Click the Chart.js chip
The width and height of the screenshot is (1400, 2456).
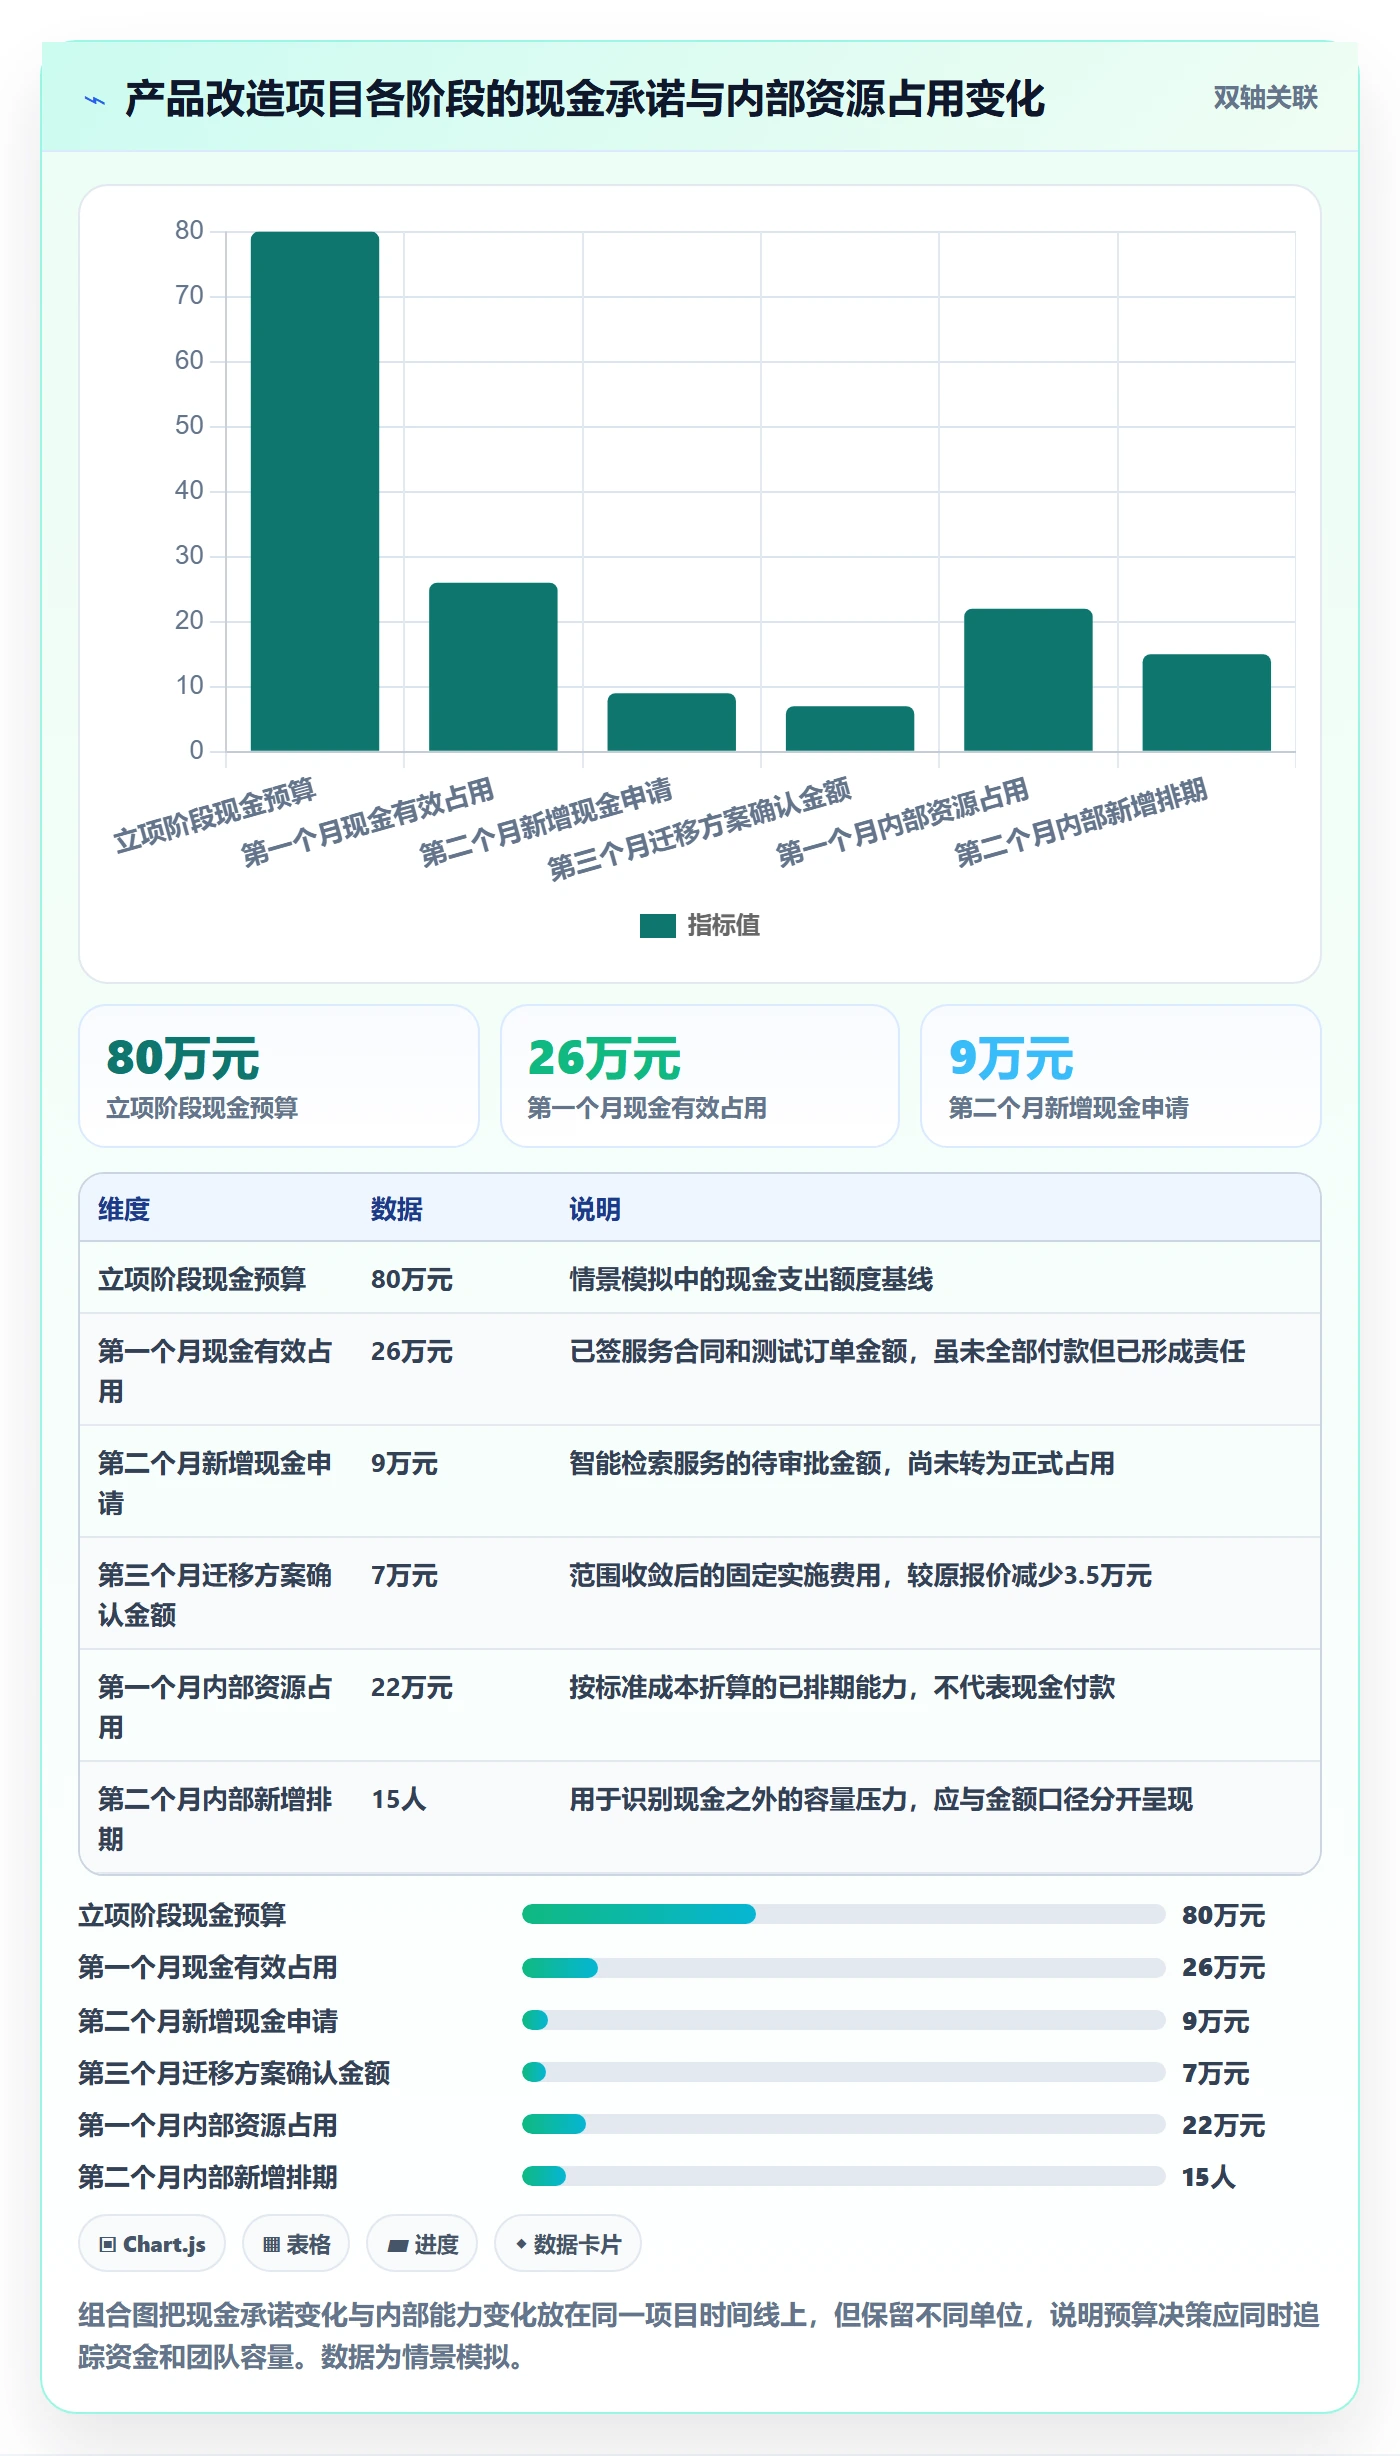[152, 2245]
